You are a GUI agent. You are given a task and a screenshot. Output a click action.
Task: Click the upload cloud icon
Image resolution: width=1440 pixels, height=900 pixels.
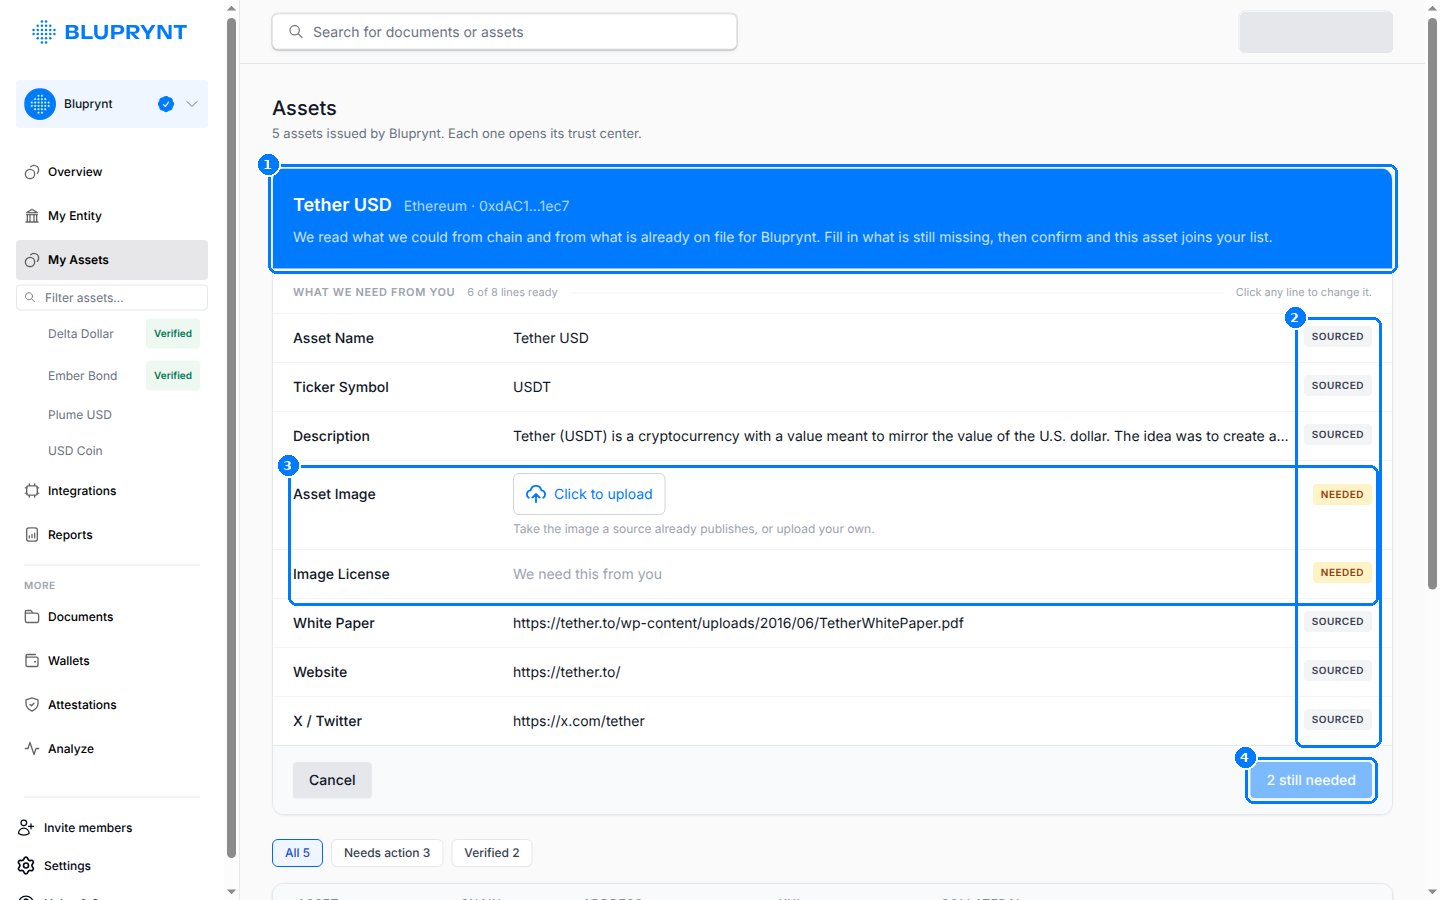[536, 494]
